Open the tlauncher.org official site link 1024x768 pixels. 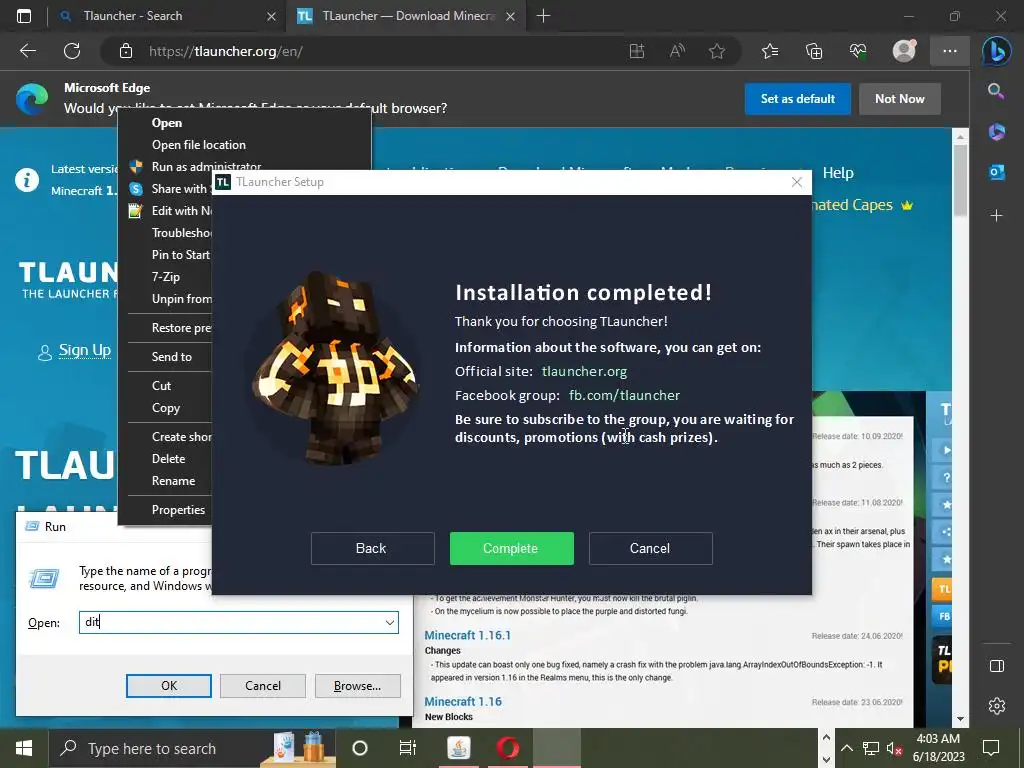click(x=584, y=372)
